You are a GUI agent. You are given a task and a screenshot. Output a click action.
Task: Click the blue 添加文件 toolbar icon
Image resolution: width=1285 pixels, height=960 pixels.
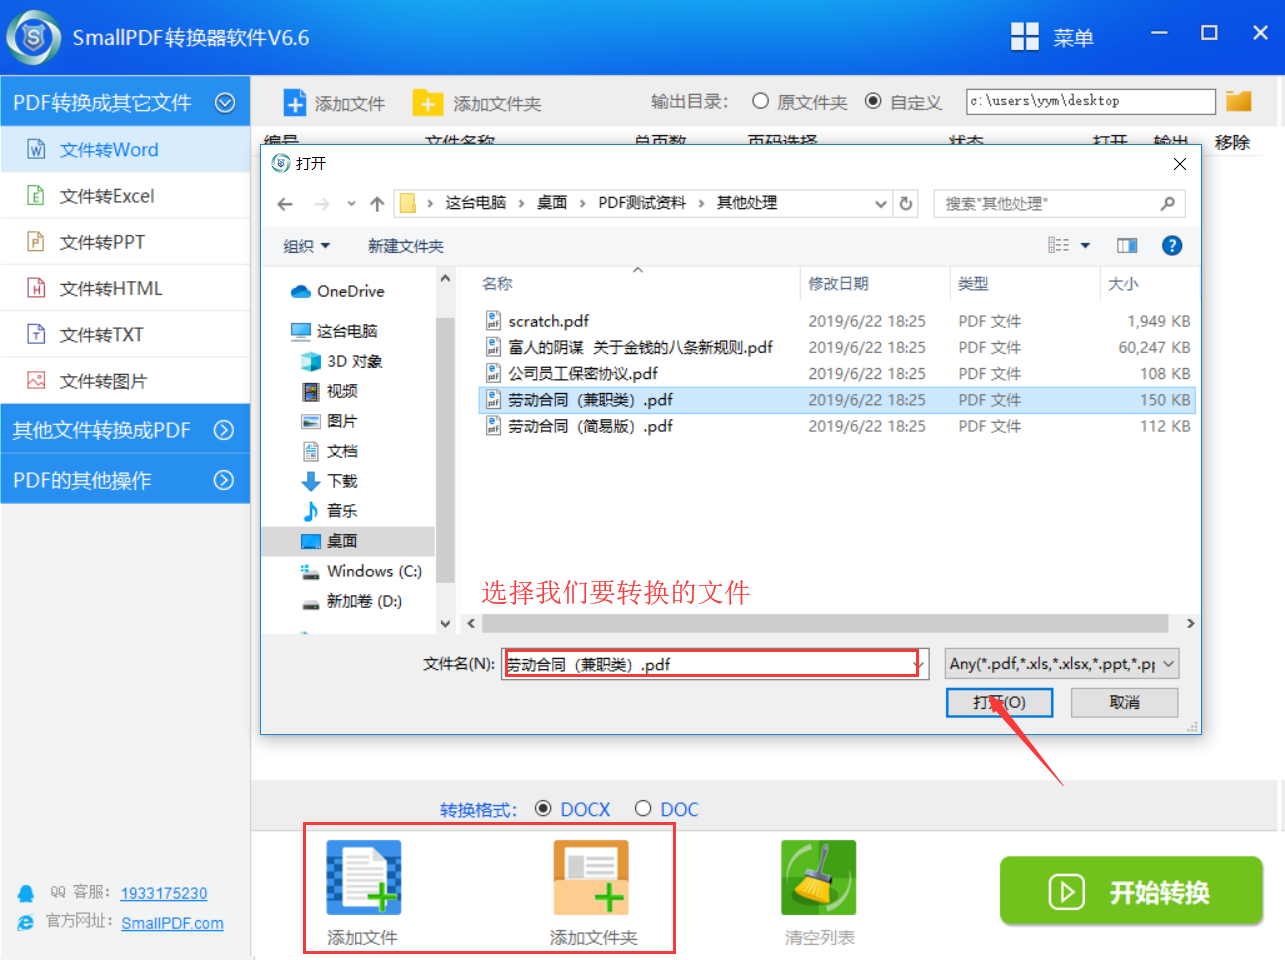pyautogui.click(x=295, y=103)
